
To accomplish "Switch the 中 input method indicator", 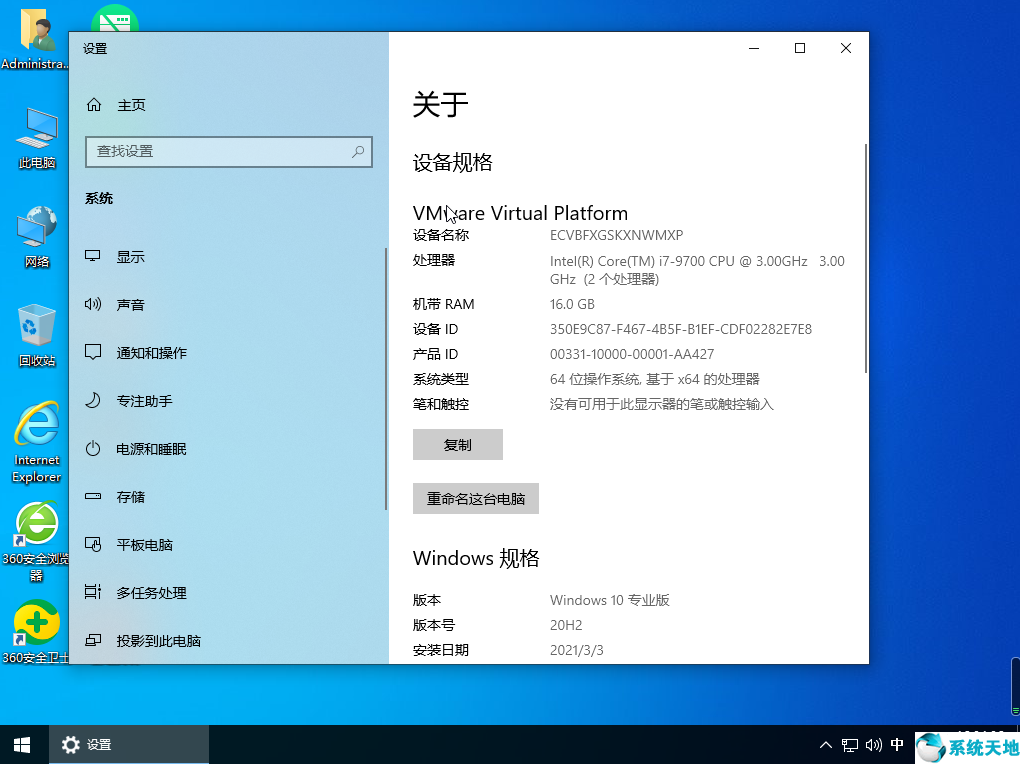I will [897, 745].
